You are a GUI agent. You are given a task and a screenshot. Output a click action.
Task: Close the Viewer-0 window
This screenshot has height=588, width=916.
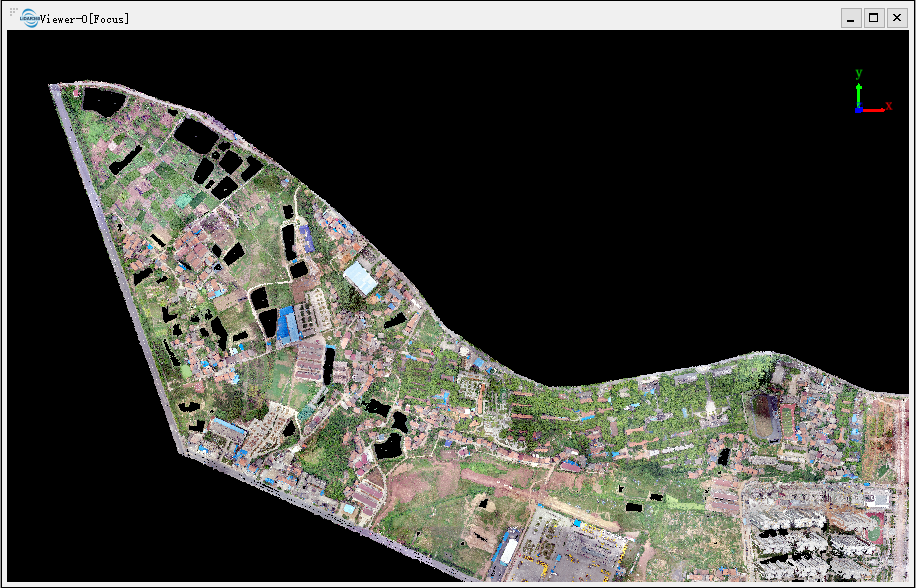(897, 18)
